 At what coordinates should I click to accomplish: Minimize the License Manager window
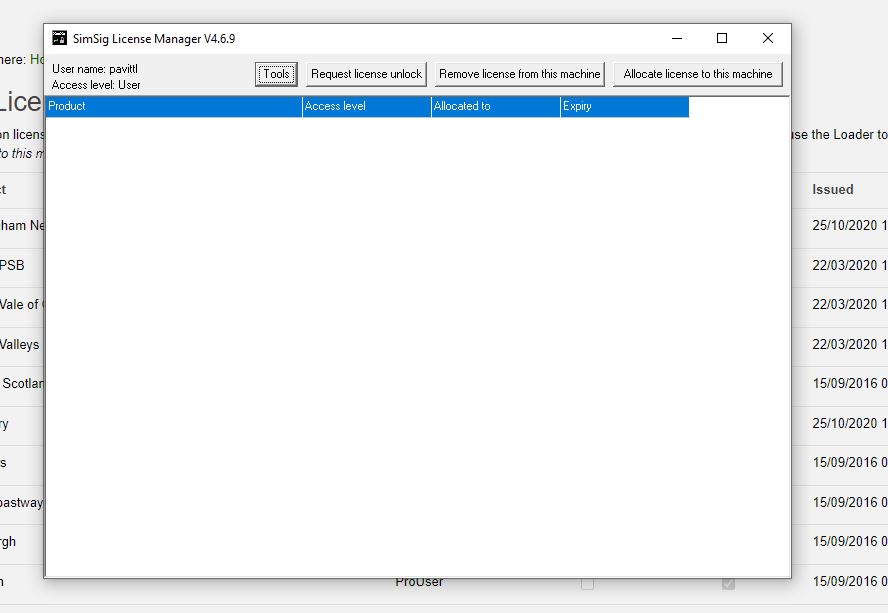677,39
